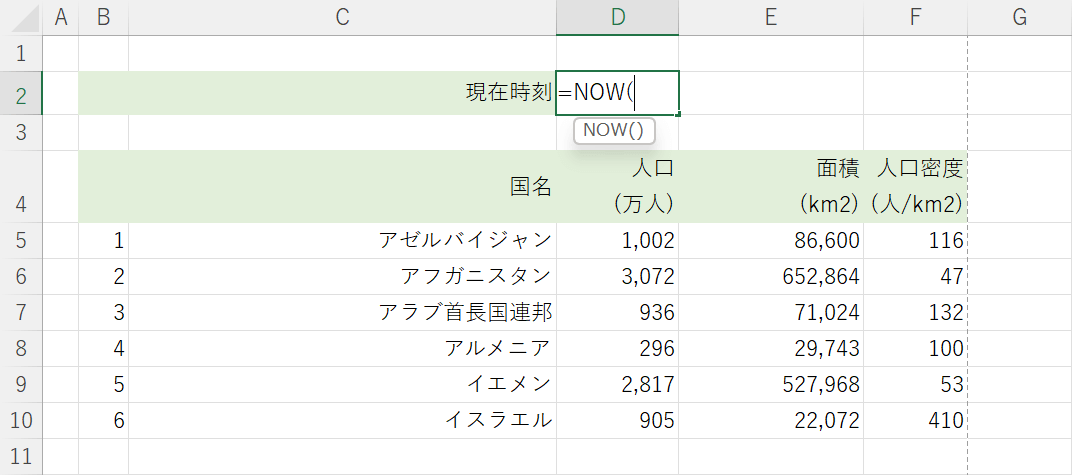1072x475 pixels.
Task: Select column E header
Action: (x=770, y=17)
